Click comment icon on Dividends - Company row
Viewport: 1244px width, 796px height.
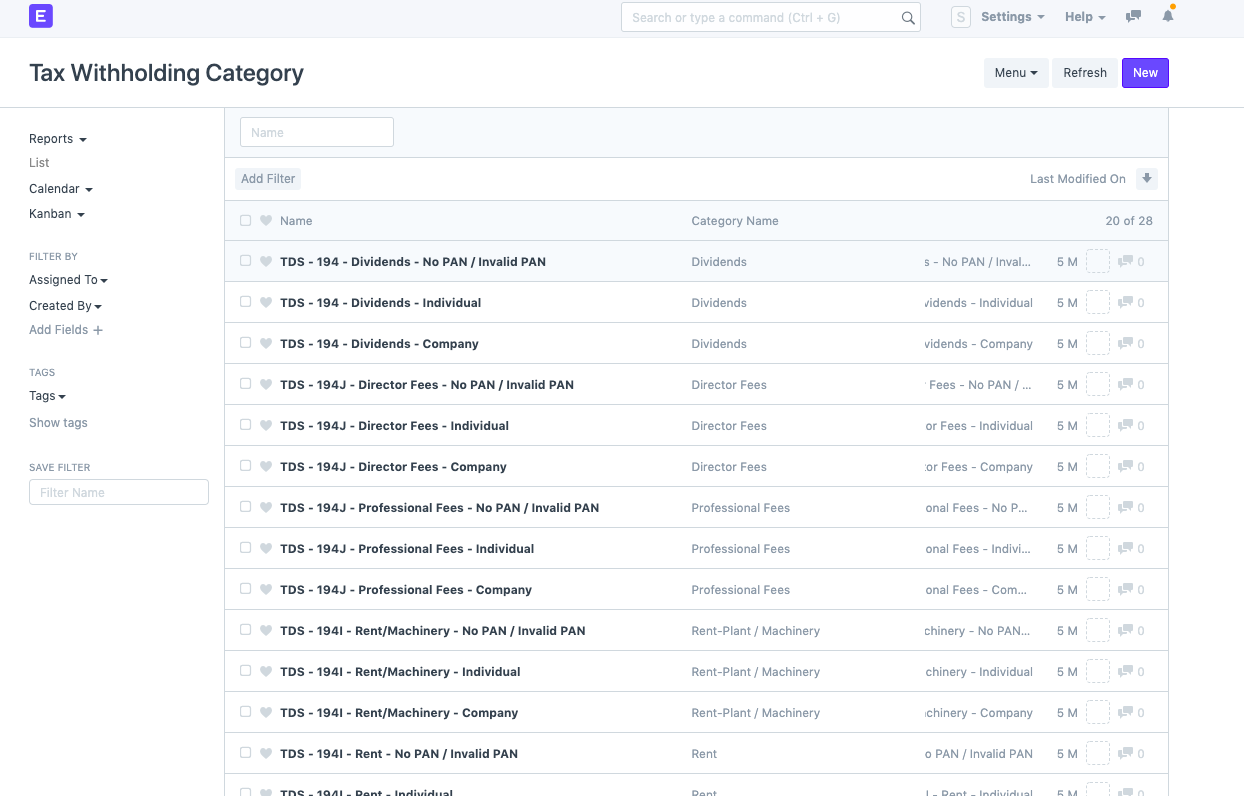pos(1125,344)
